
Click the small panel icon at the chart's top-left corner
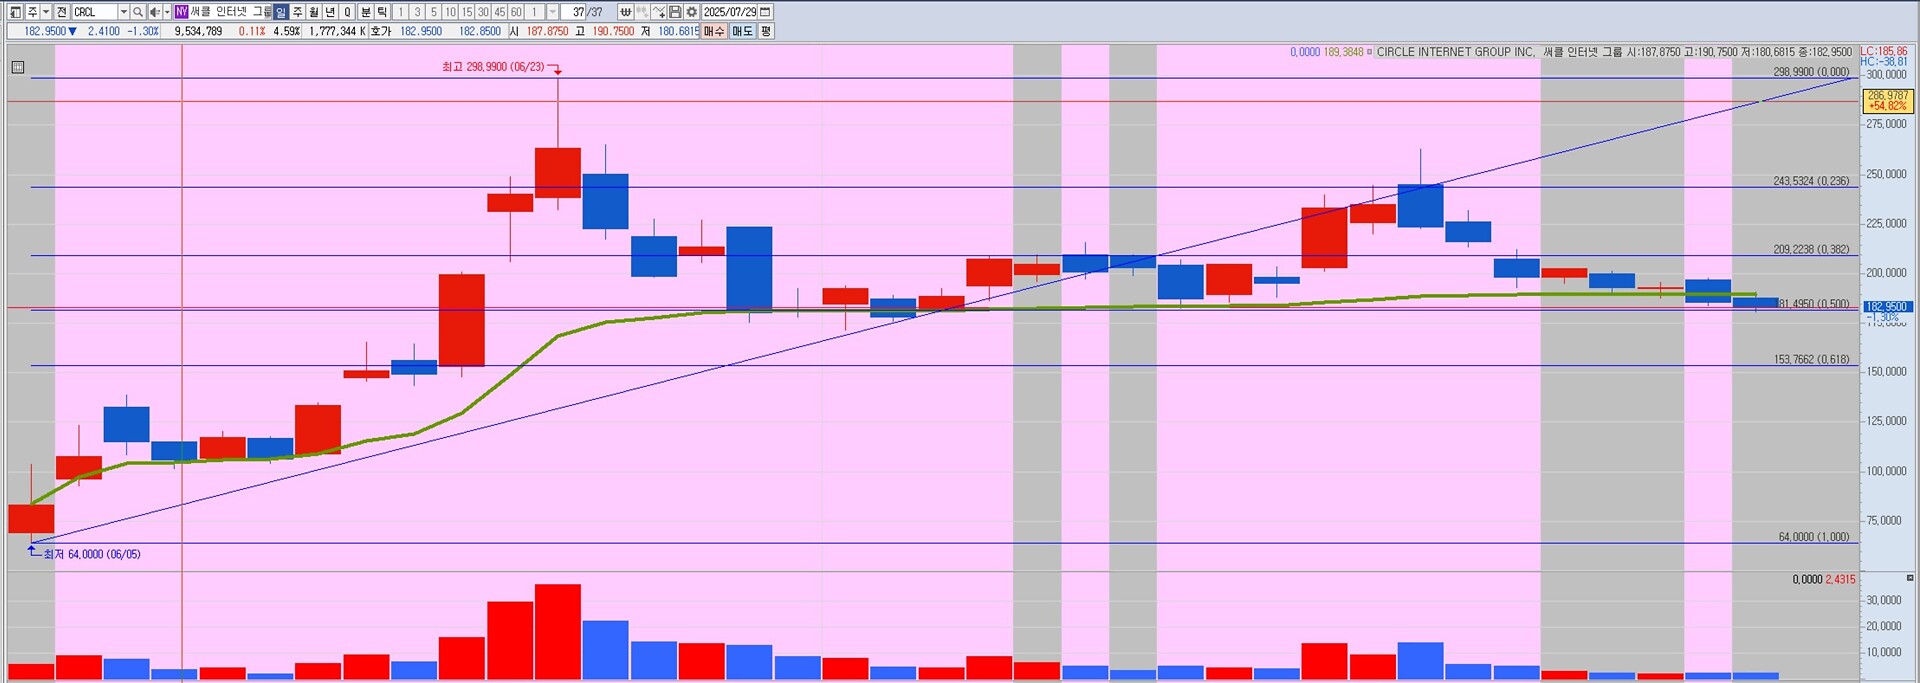tap(18, 67)
